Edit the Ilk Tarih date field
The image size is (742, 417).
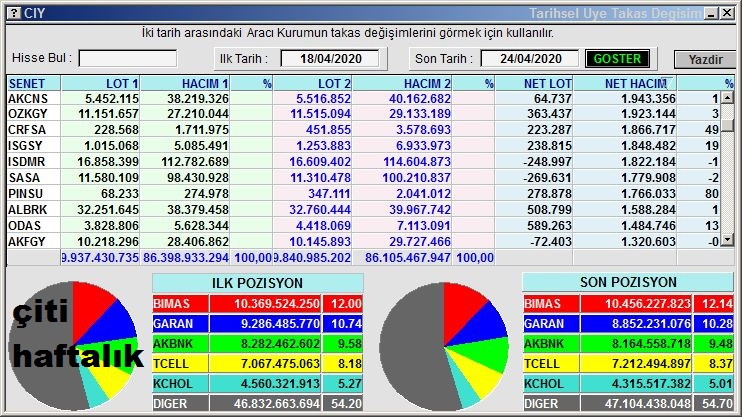330,59
